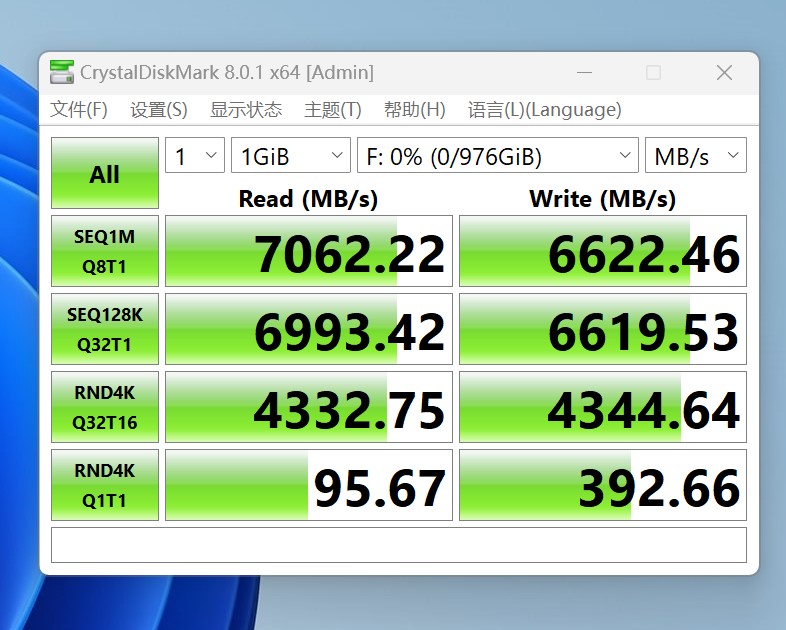Click the RND4K Q32T16 read result 4332.75
The image size is (786, 630).
tap(309, 407)
